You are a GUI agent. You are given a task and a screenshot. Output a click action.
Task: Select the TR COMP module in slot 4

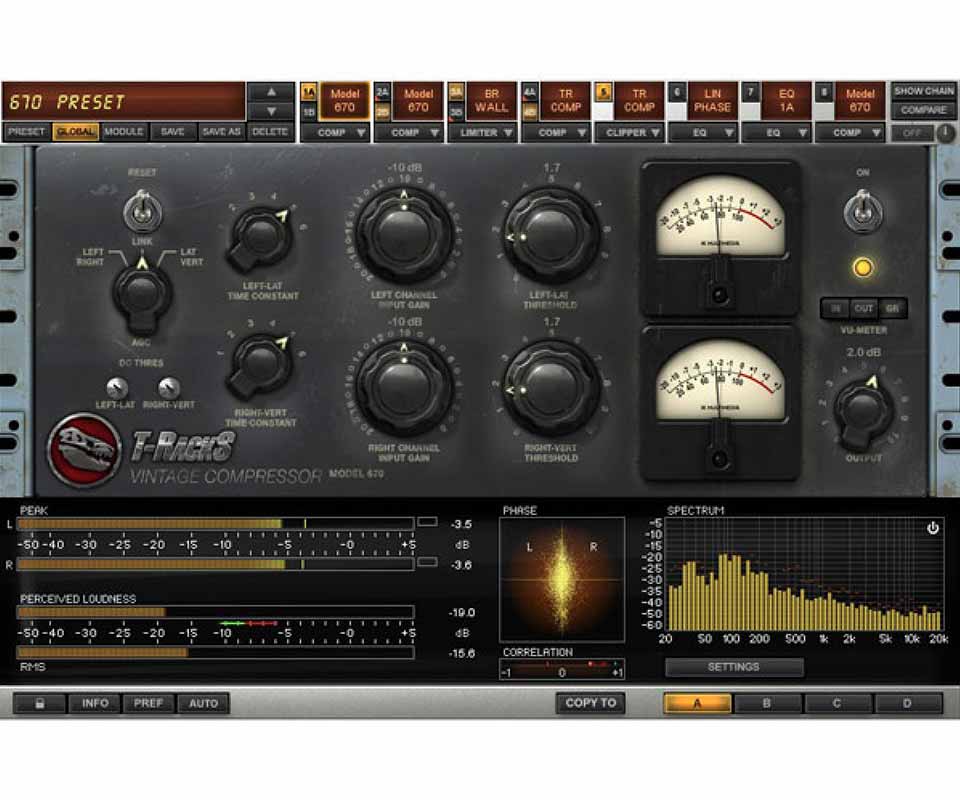565,101
